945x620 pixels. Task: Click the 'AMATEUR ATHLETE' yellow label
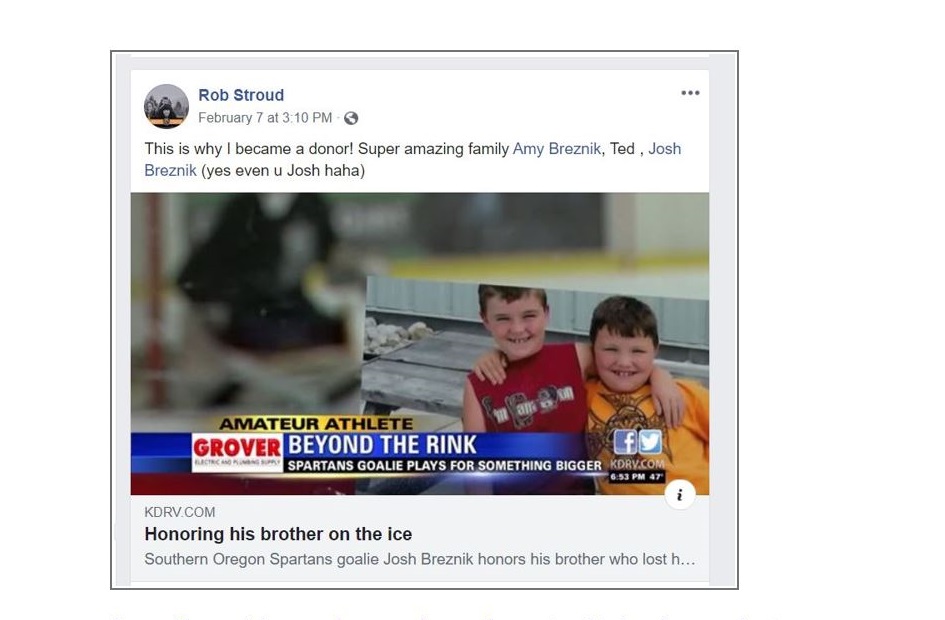click(x=316, y=424)
